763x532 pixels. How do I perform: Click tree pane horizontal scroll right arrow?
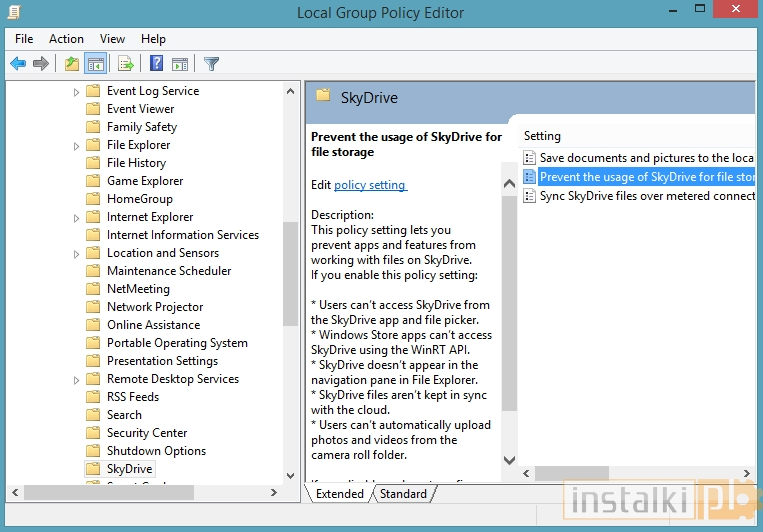[274, 493]
